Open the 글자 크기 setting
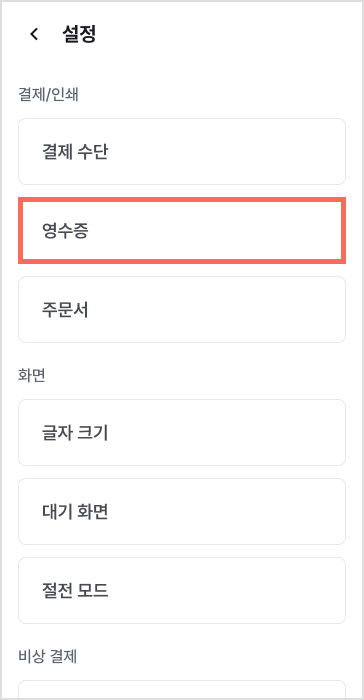Viewport: 364px width, 700px height. 182,432
